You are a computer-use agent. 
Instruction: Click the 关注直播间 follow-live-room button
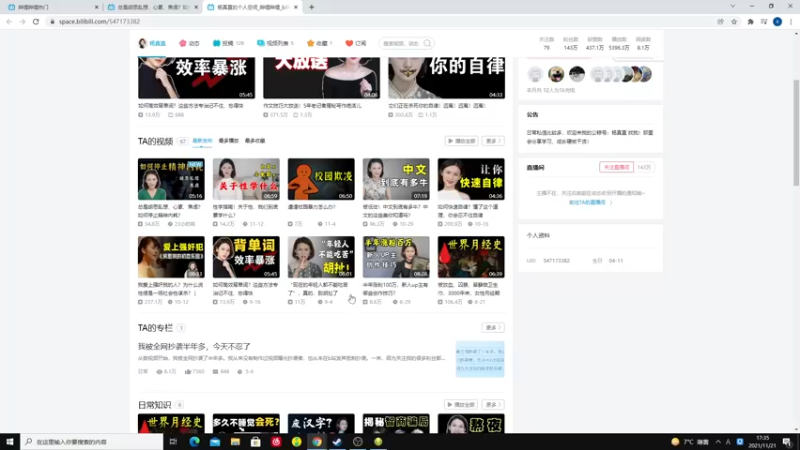(x=616, y=167)
